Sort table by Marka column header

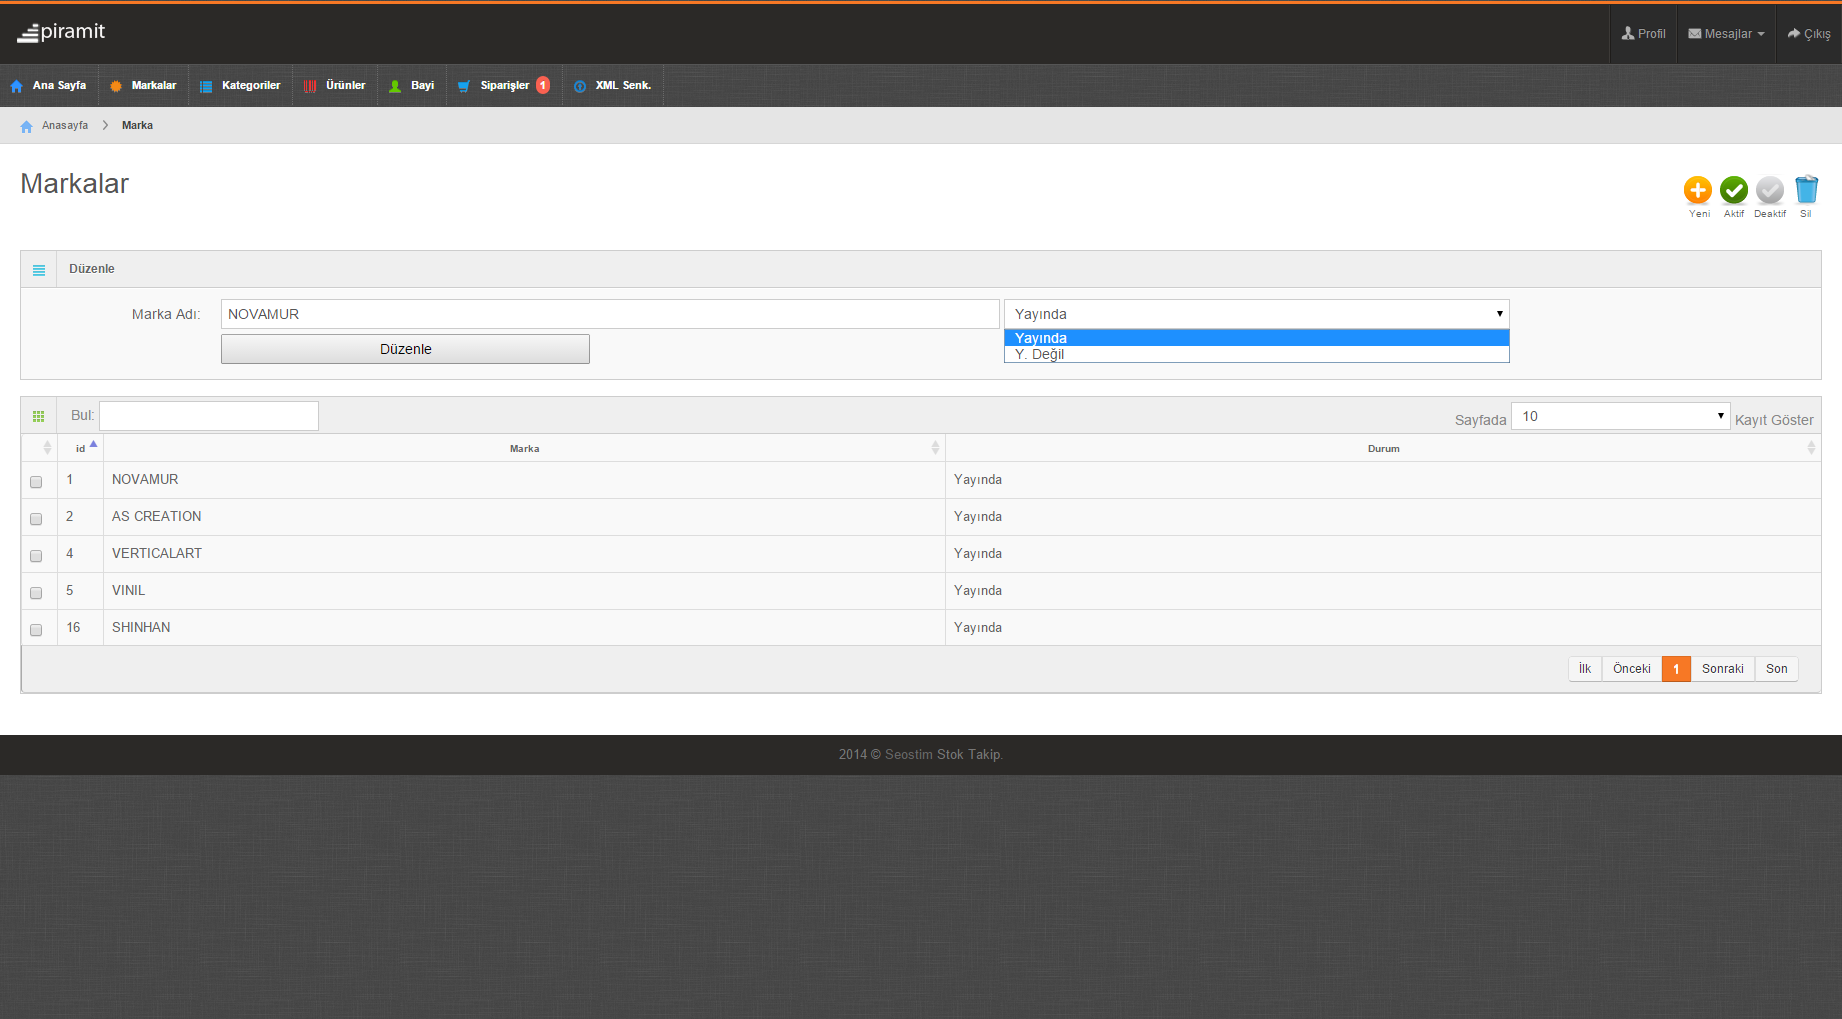(x=524, y=448)
